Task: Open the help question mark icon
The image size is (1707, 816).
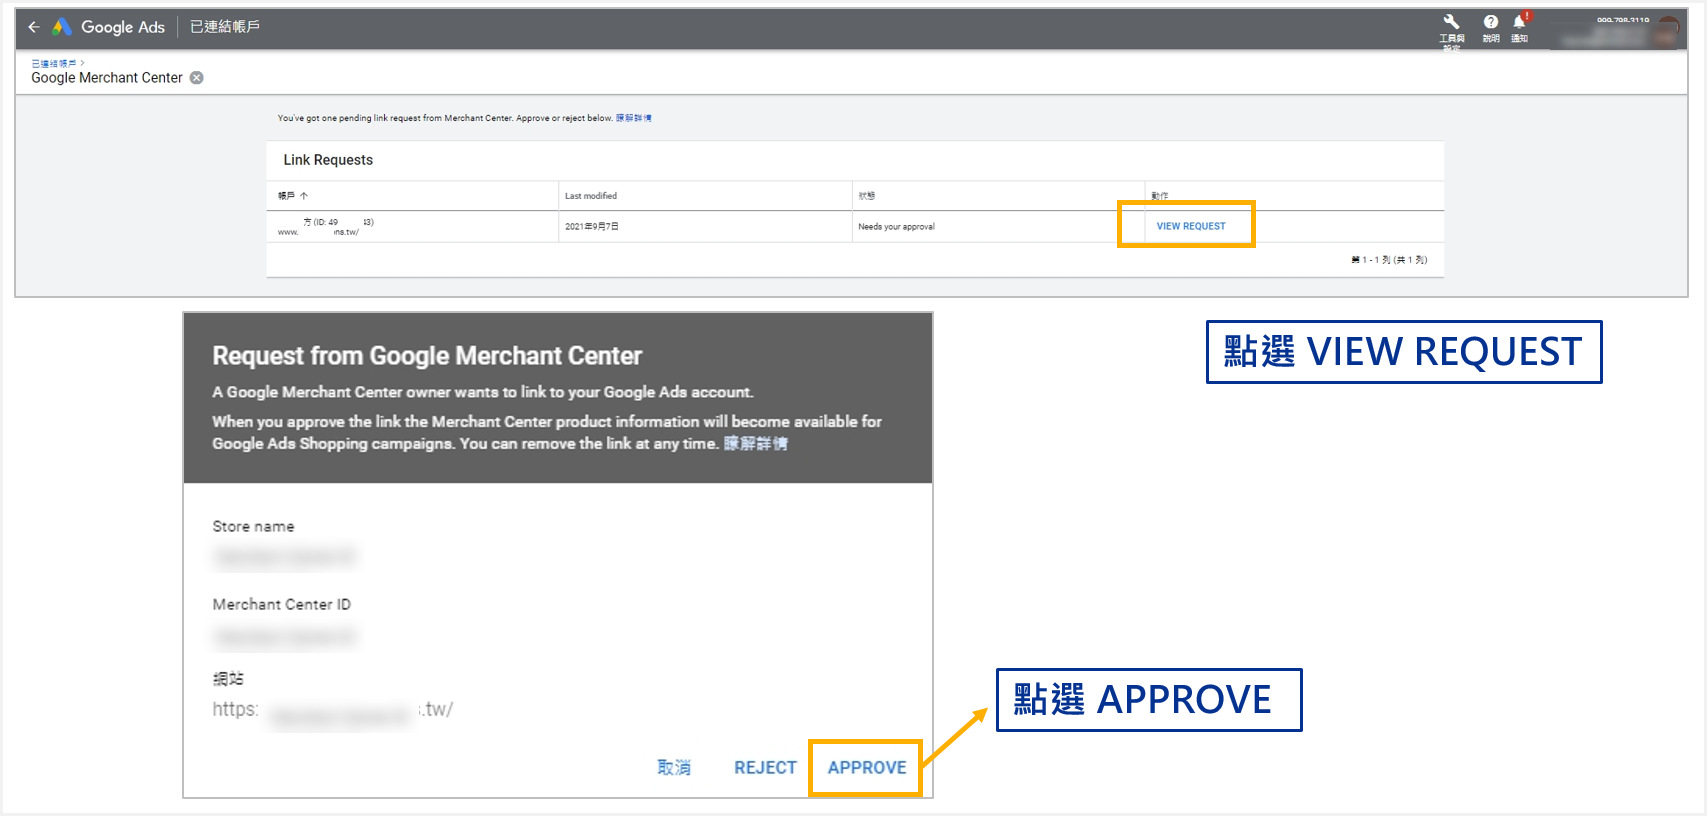Action: click(x=1490, y=22)
